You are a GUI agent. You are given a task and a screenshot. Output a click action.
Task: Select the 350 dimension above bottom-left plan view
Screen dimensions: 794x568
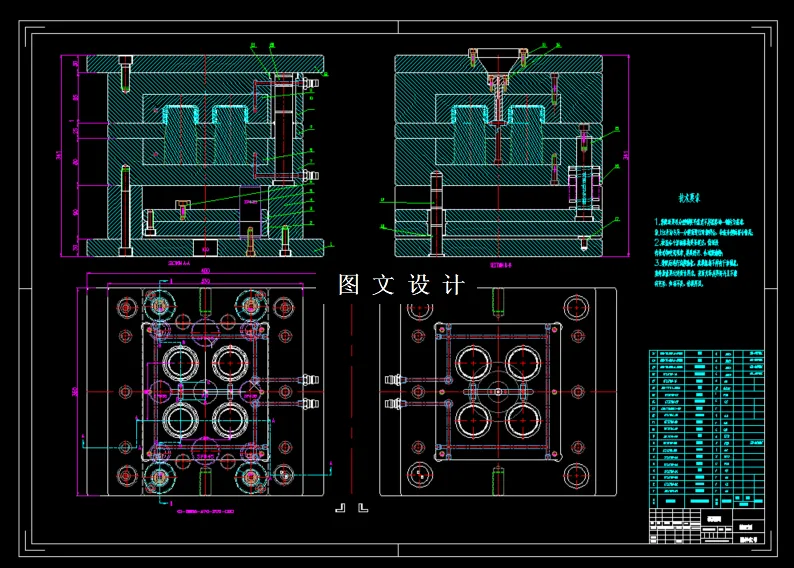point(205,281)
